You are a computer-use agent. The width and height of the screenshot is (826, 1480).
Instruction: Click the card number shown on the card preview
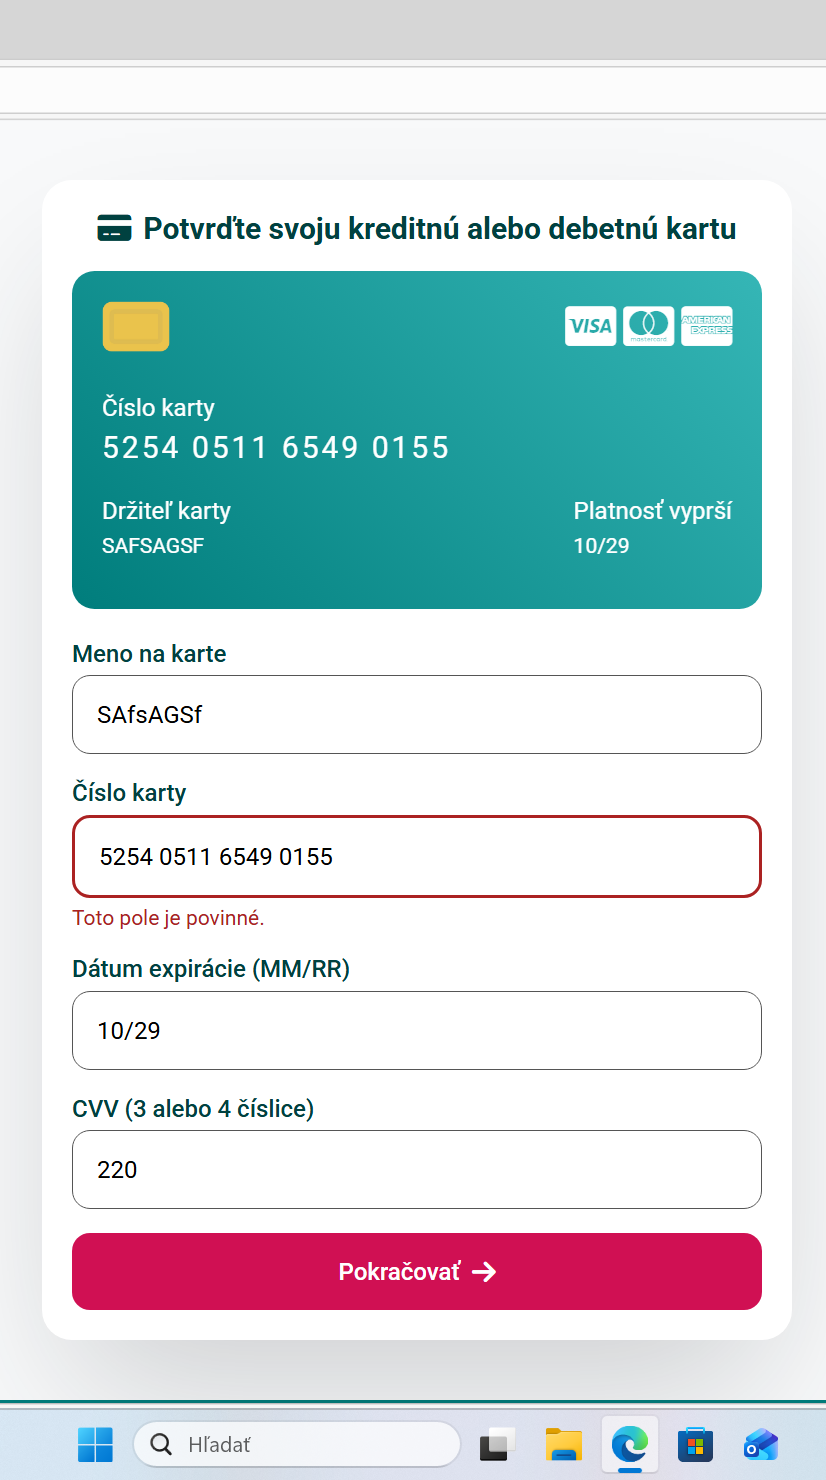click(276, 447)
